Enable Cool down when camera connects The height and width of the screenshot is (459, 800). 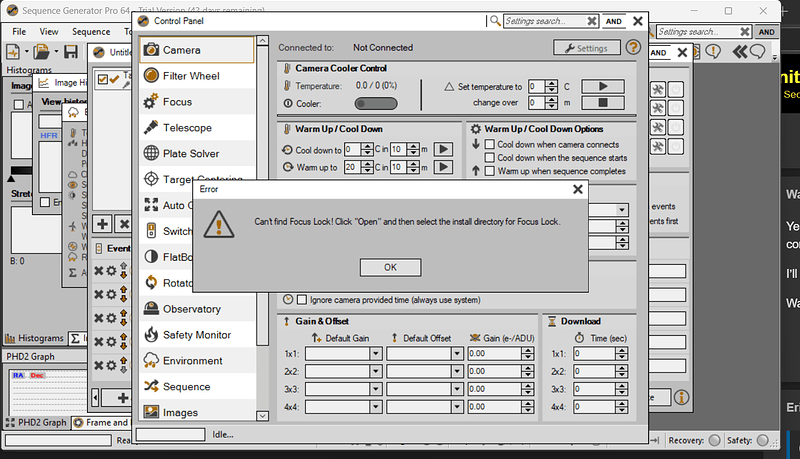coord(490,144)
